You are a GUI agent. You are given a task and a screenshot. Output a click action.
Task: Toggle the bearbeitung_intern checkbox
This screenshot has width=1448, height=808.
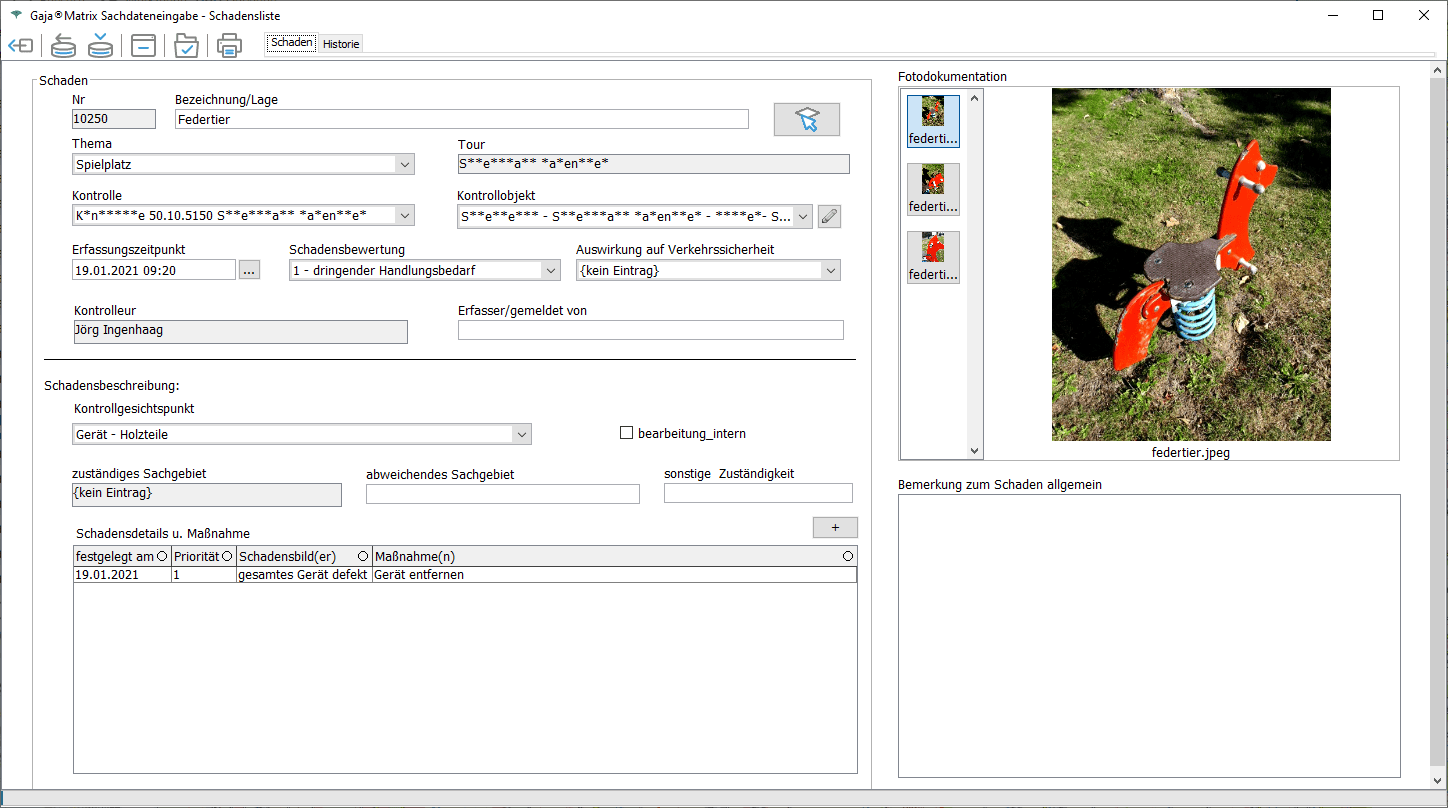click(x=627, y=433)
